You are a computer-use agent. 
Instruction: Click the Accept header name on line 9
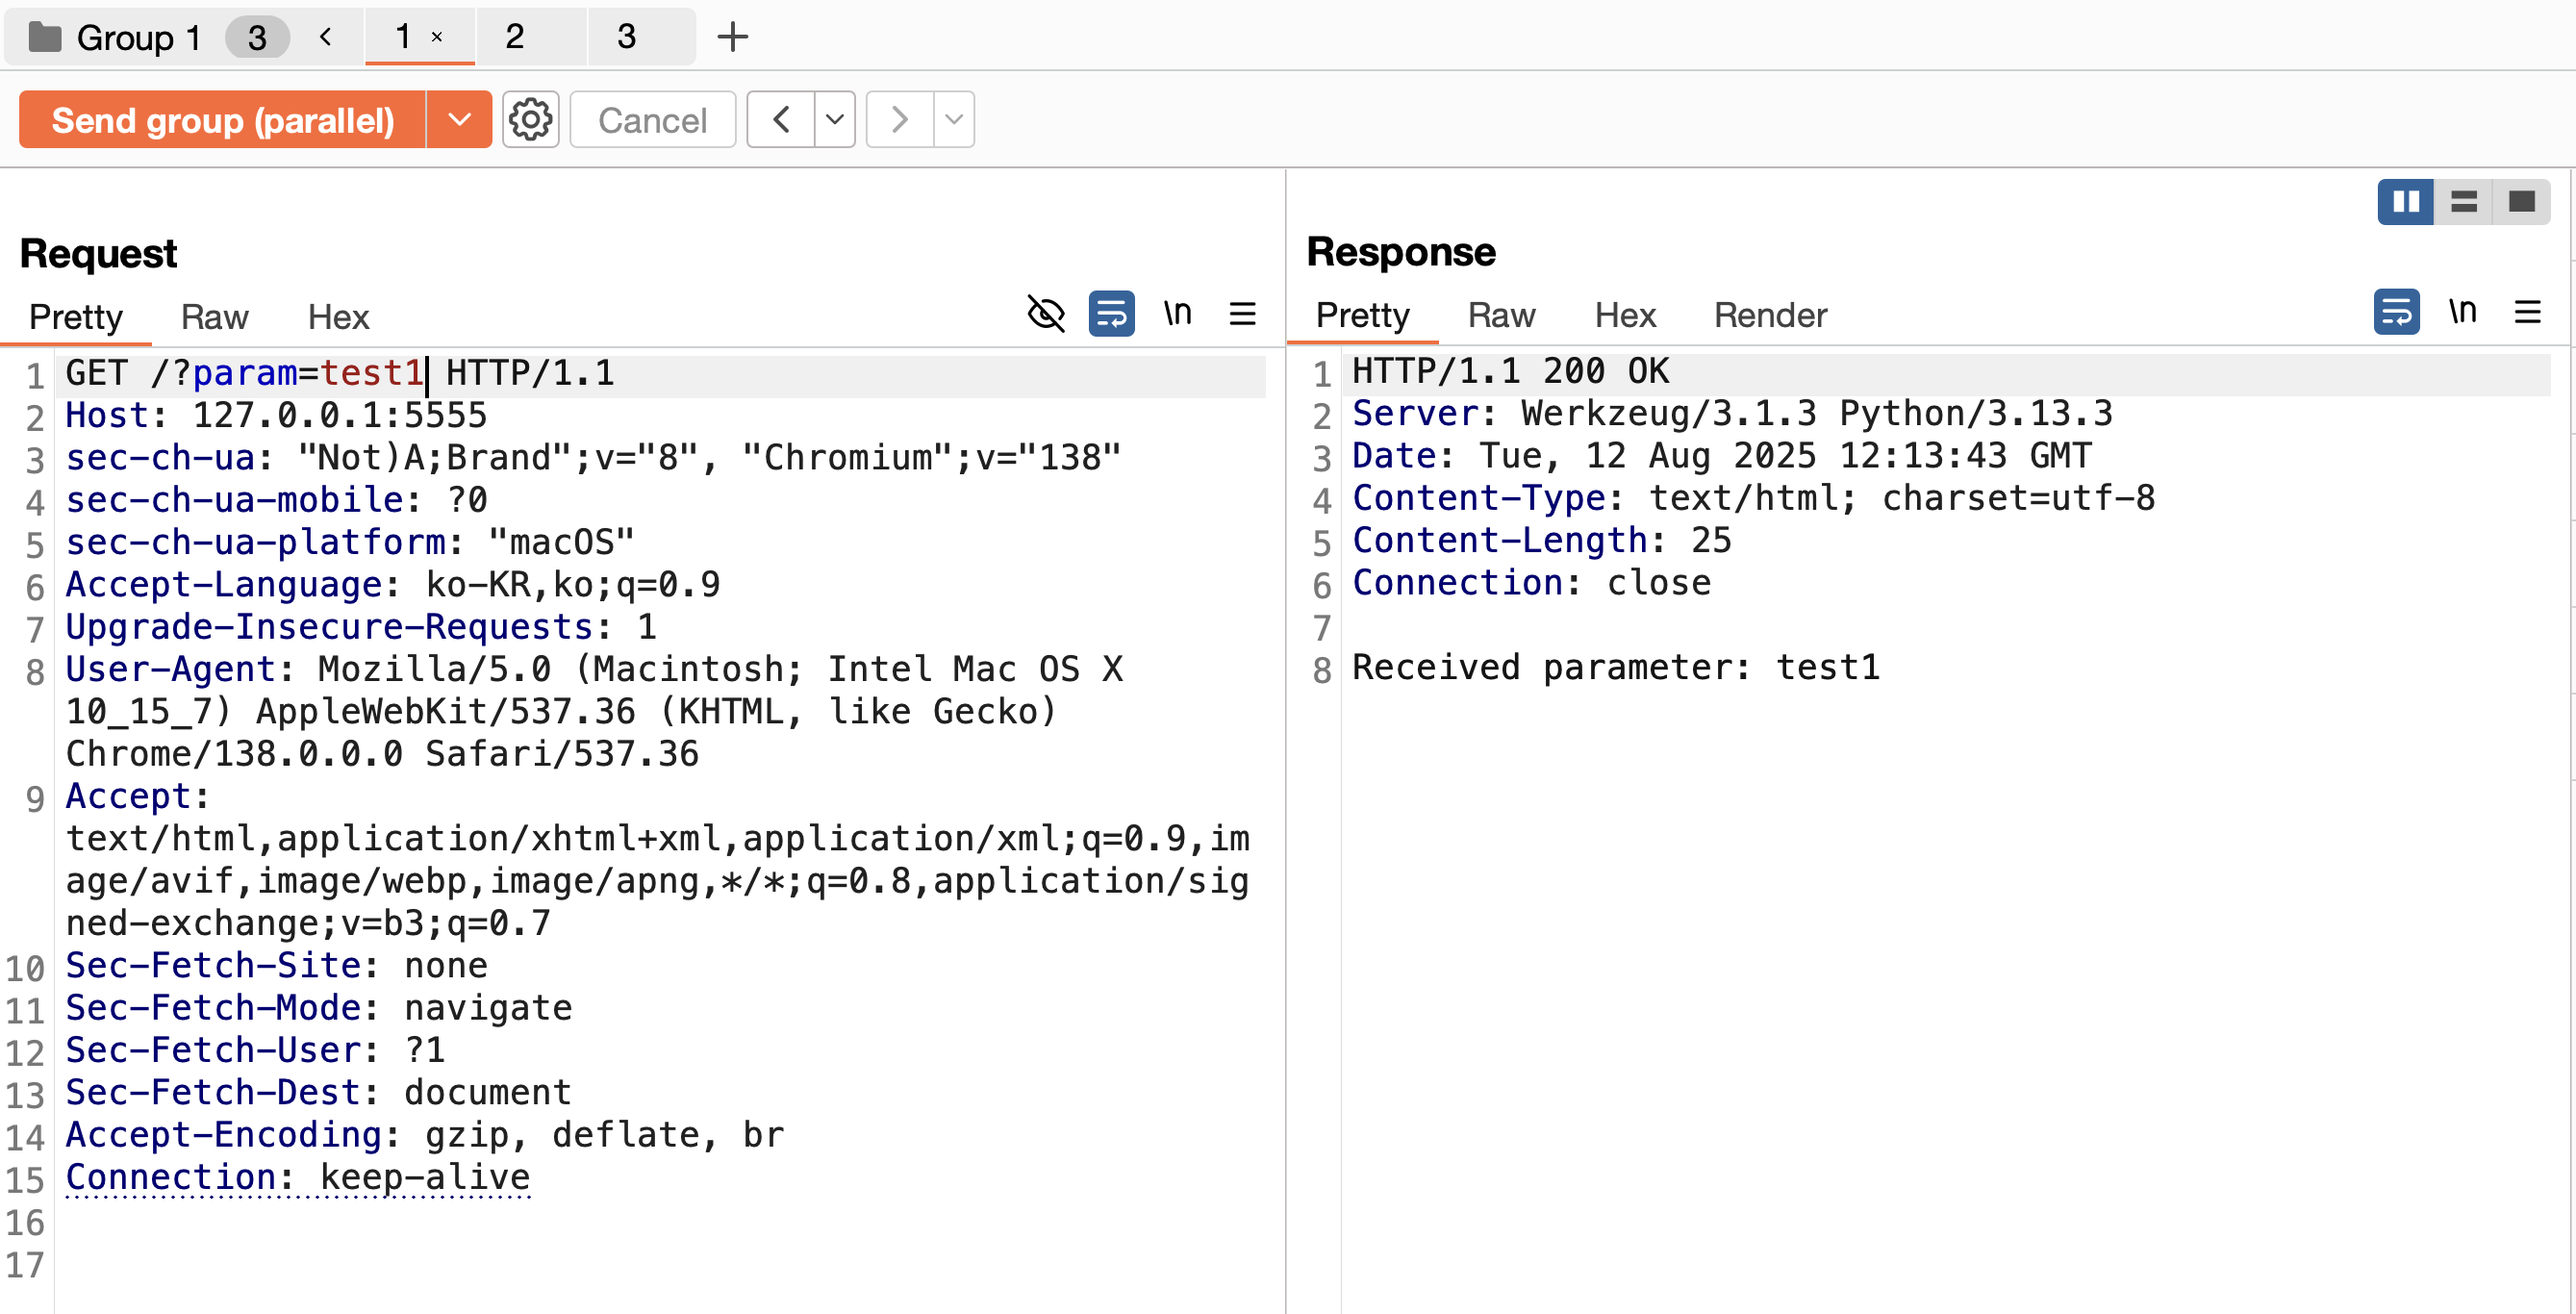point(128,796)
